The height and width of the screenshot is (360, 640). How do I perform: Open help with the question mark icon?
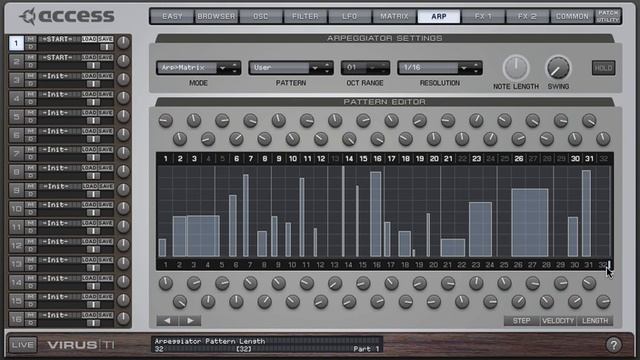point(613,345)
